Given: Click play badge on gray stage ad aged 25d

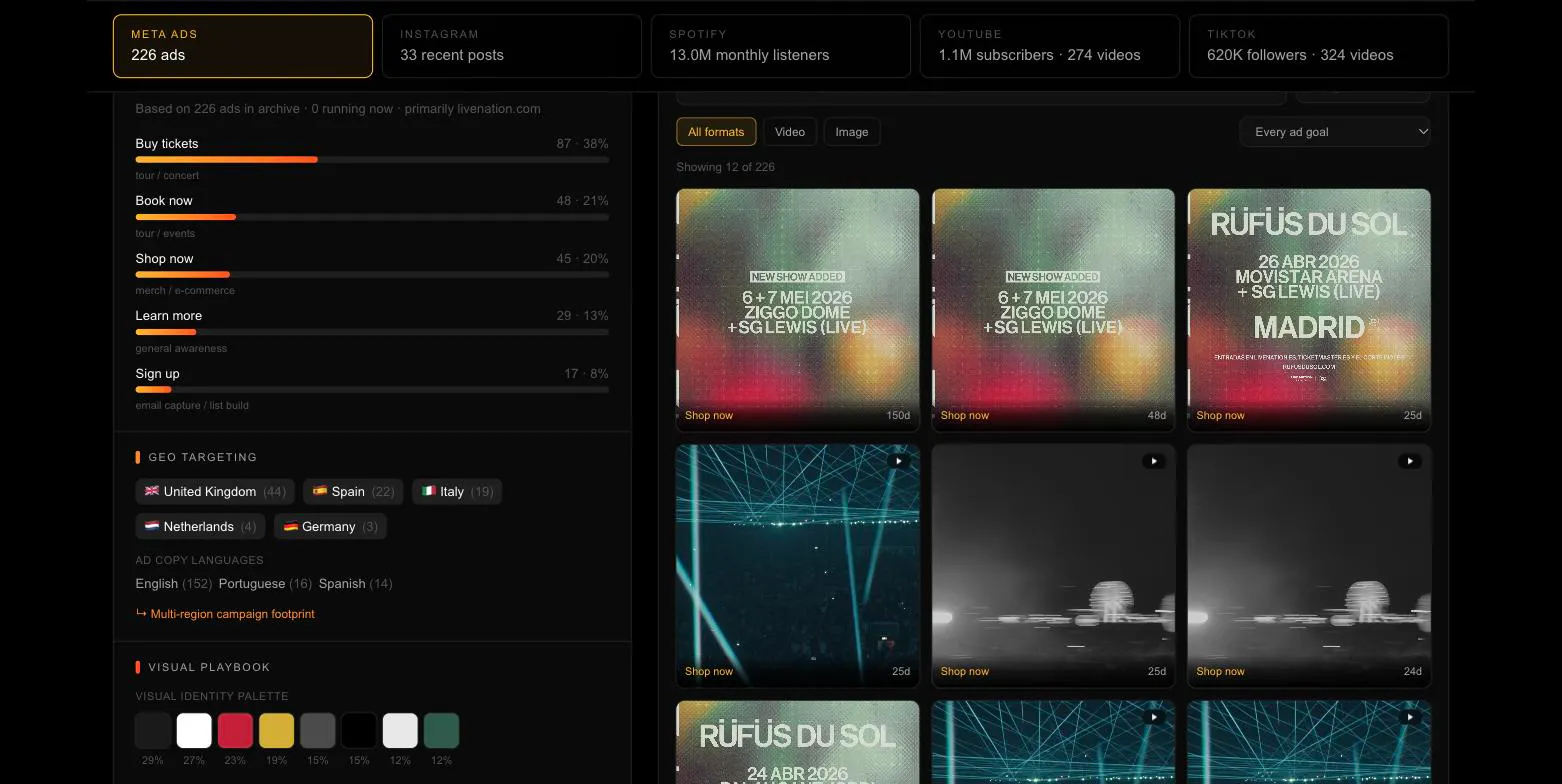Looking at the screenshot, I should [1154, 461].
